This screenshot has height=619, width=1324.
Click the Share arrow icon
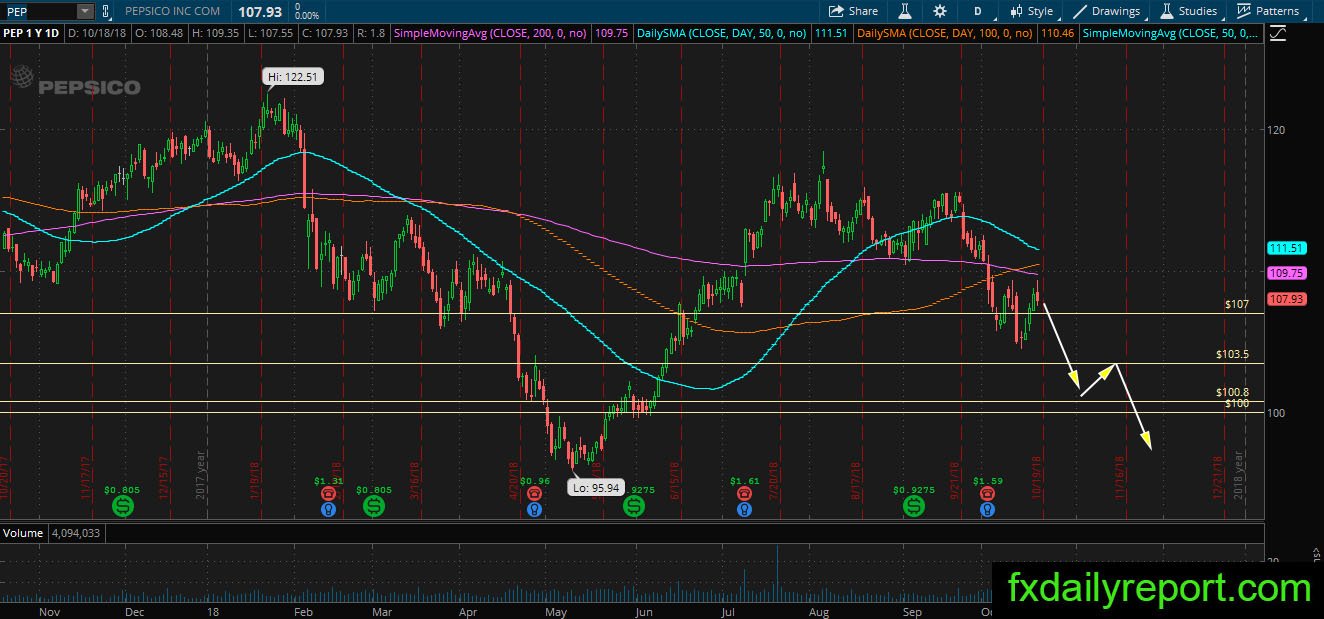(836, 11)
